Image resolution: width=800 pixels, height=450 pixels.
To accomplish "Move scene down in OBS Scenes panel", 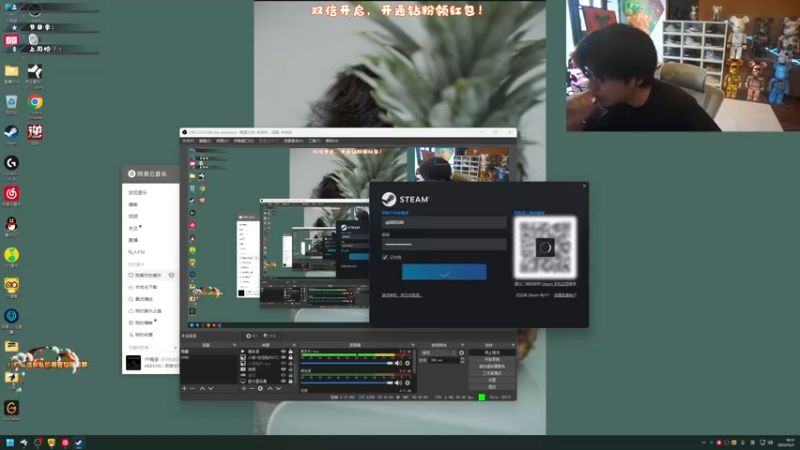I will (210, 389).
